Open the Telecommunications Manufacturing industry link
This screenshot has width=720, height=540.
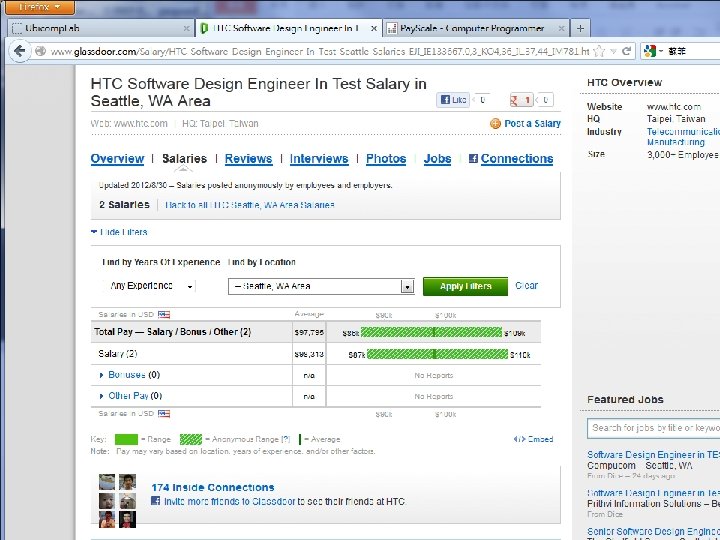click(x=683, y=137)
